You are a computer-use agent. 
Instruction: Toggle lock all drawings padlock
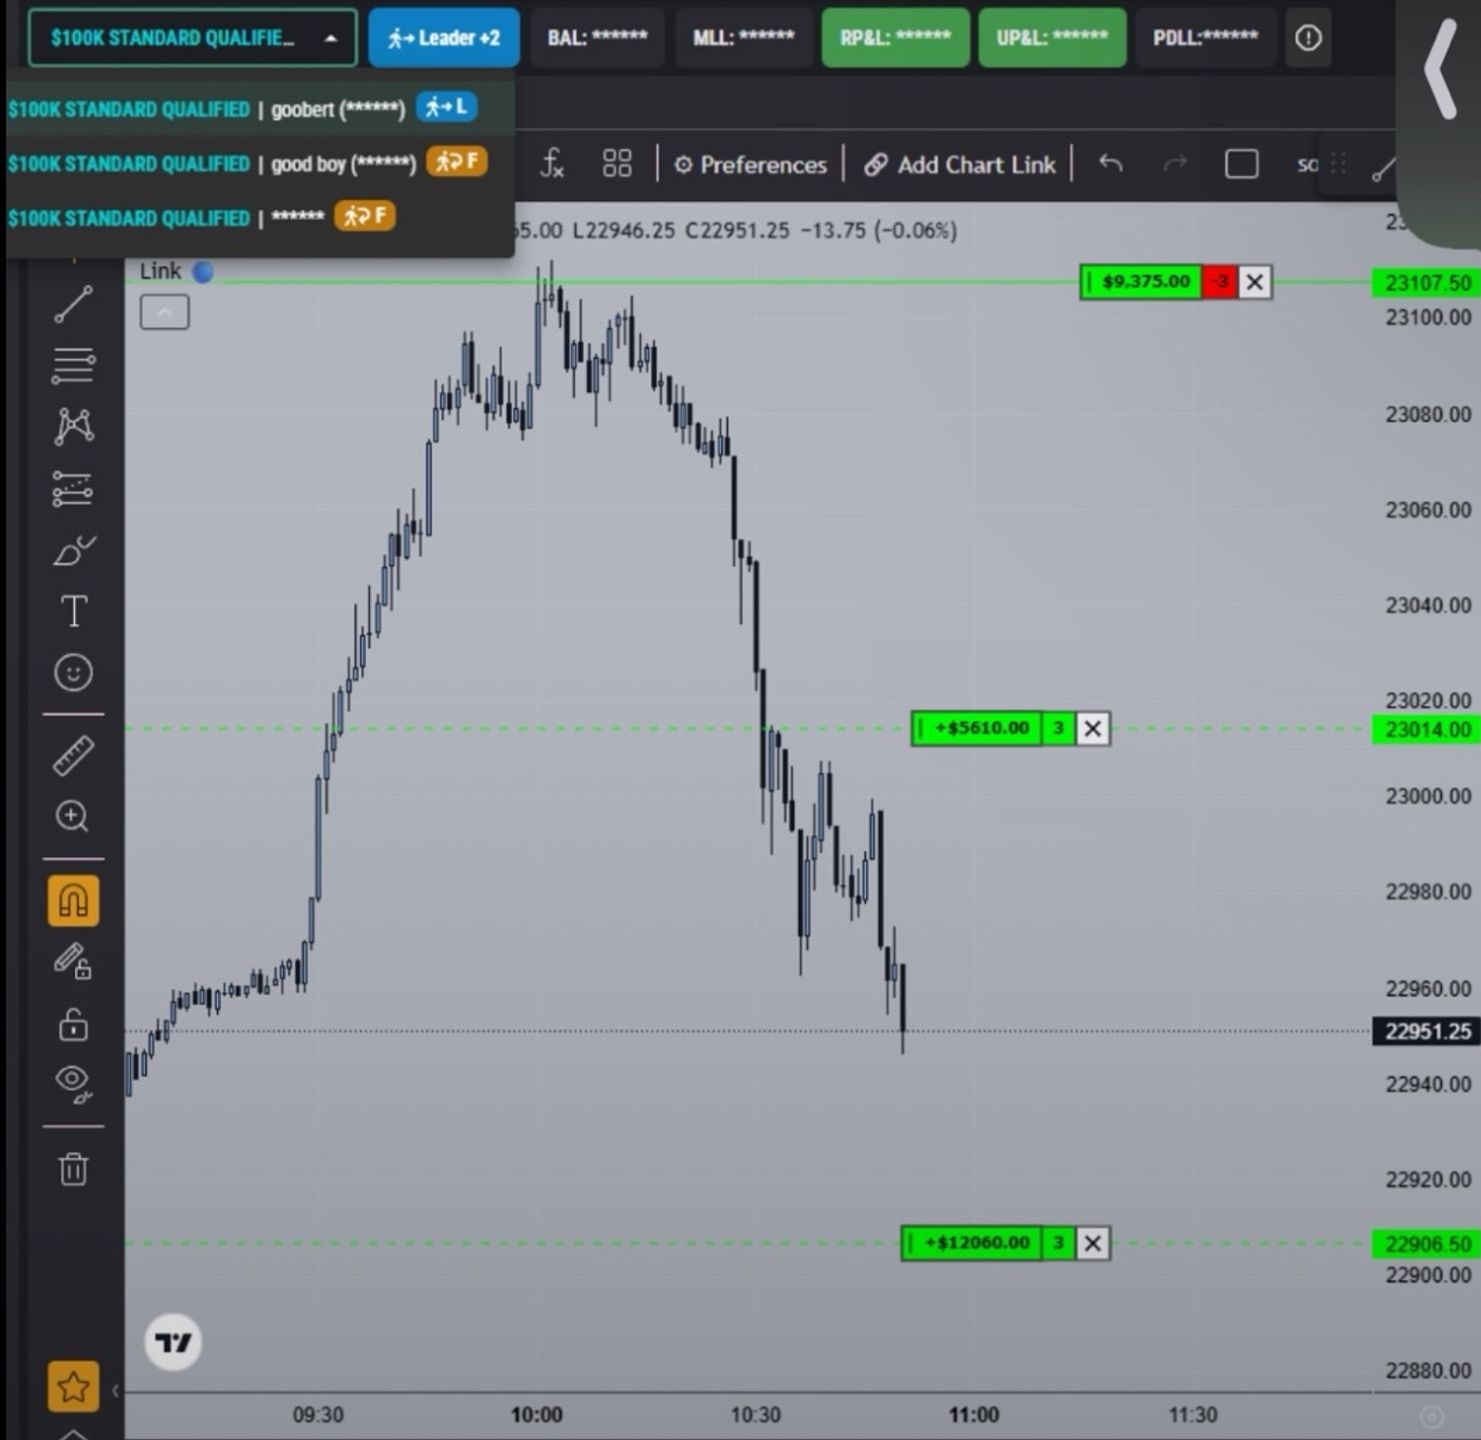tap(73, 1025)
